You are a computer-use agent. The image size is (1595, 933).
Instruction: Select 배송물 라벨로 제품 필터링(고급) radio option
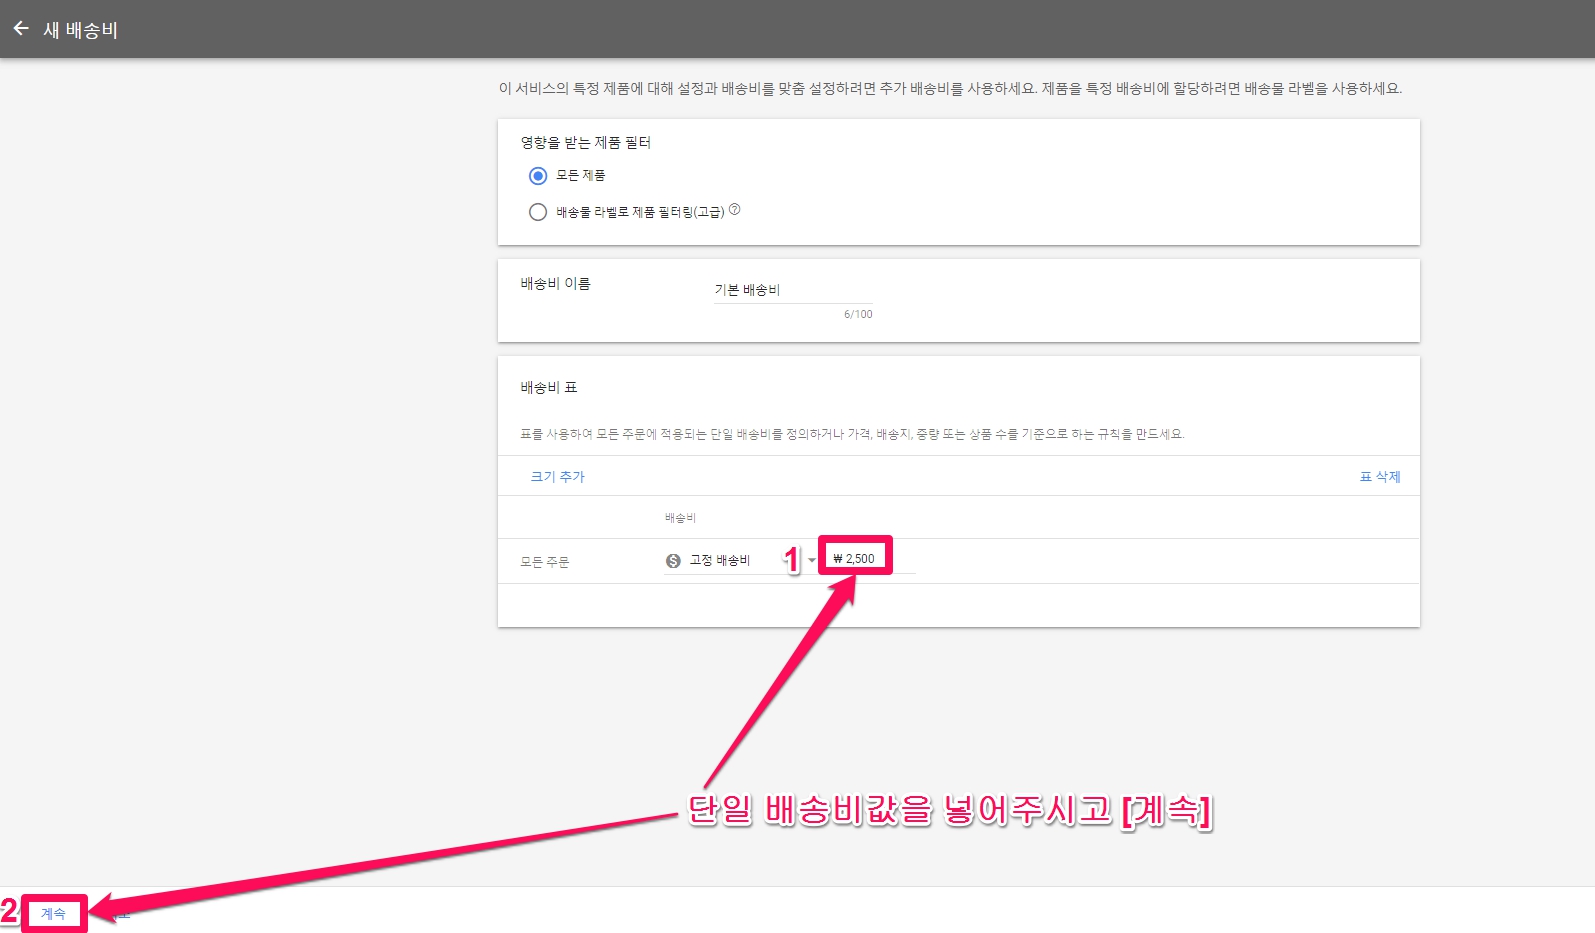[x=538, y=212]
